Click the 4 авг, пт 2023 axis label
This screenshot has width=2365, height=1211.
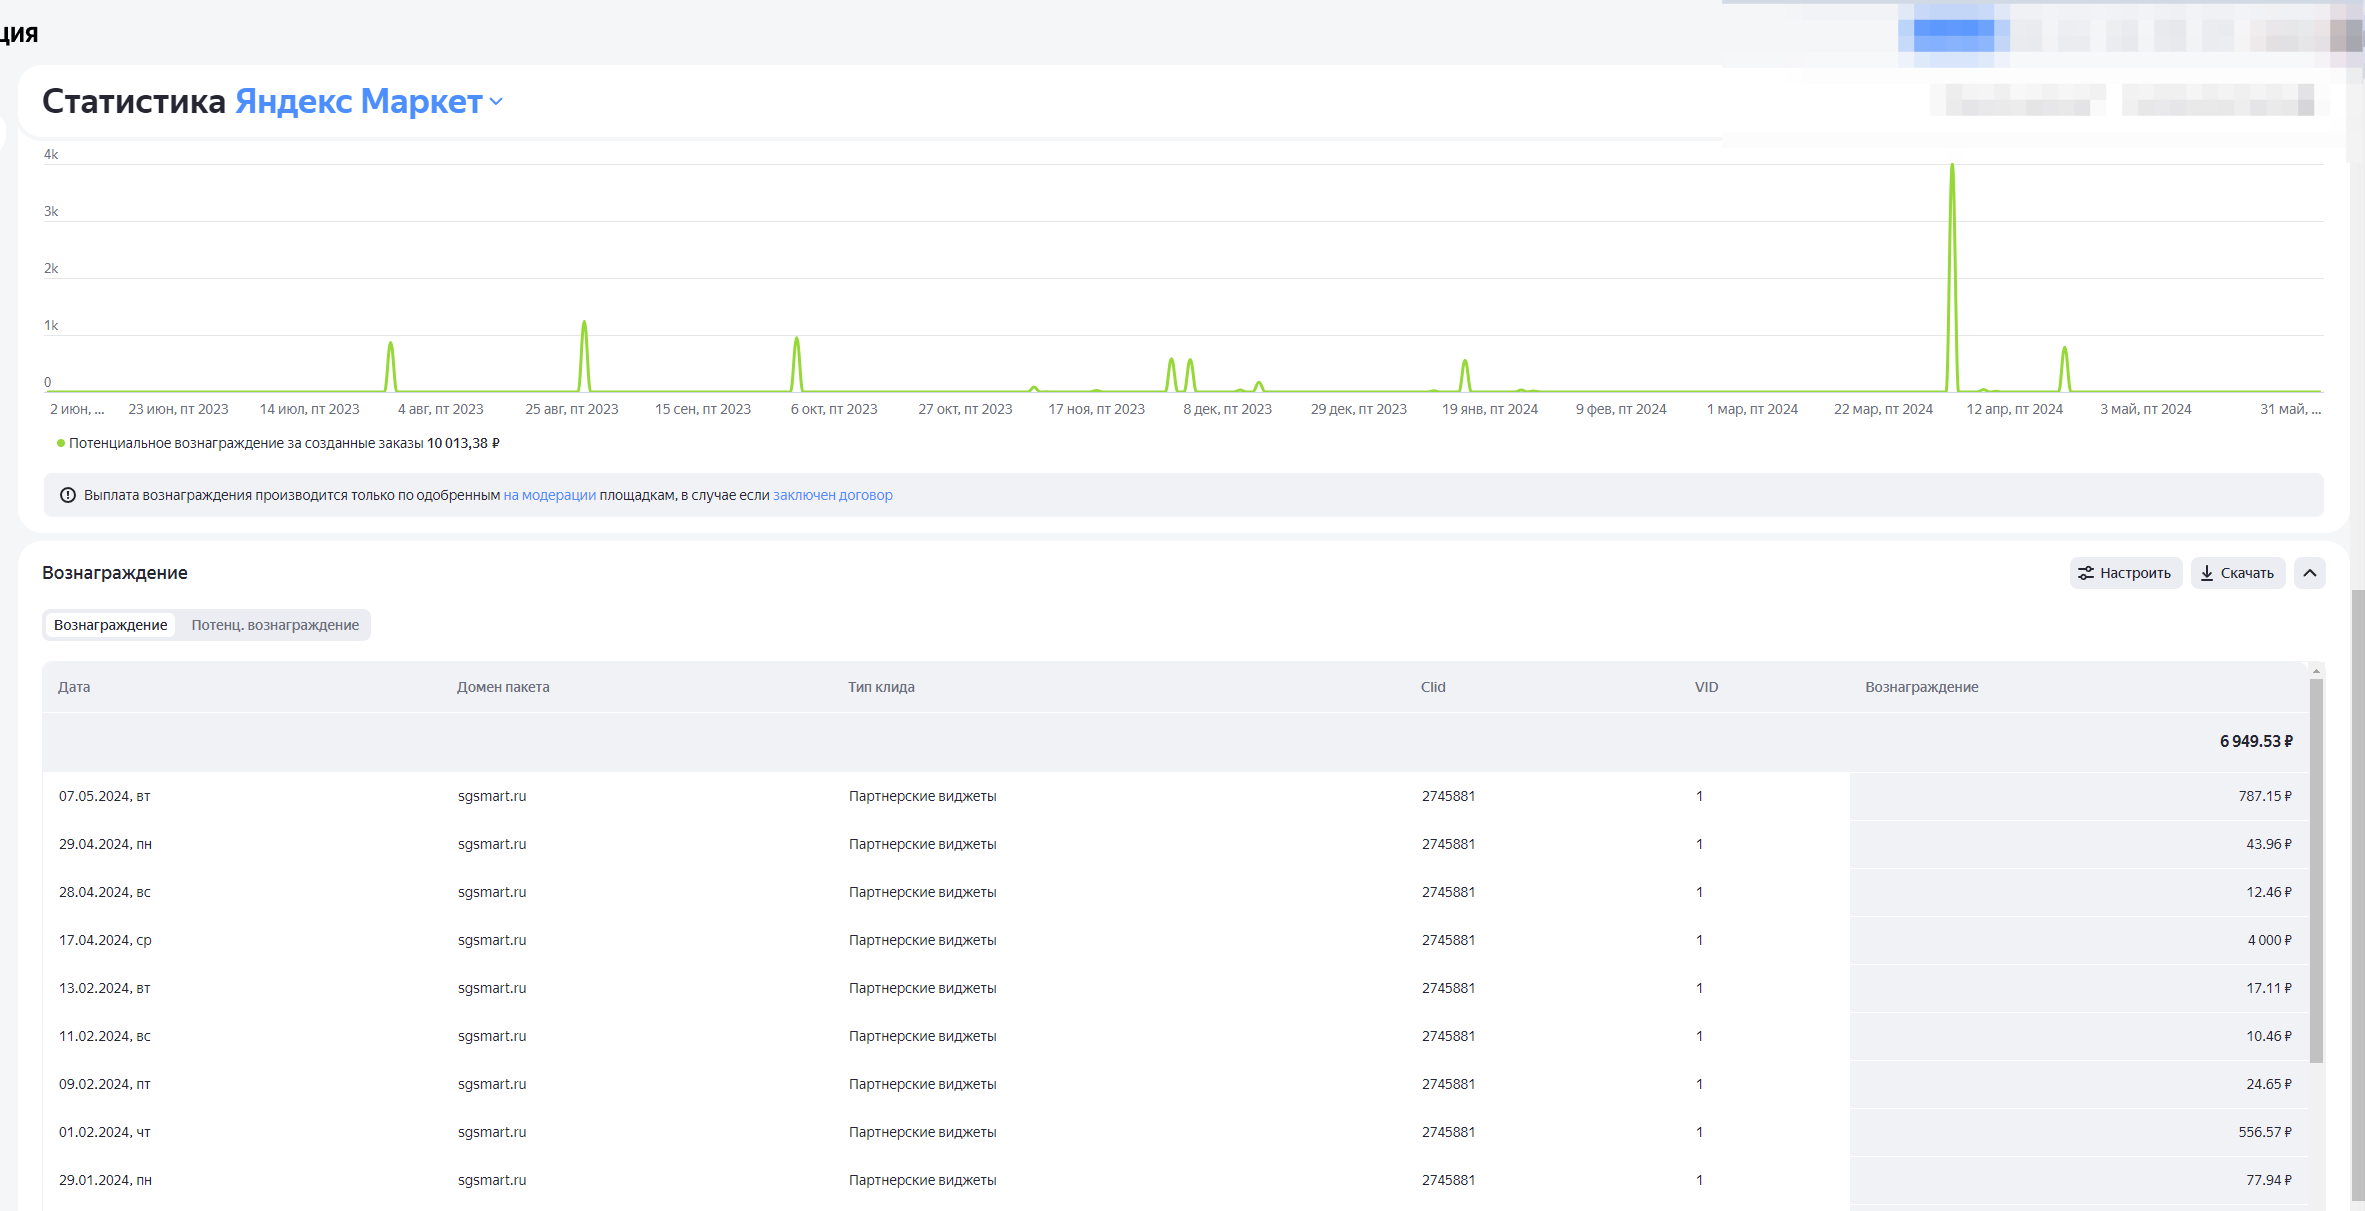pyautogui.click(x=440, y=409)
